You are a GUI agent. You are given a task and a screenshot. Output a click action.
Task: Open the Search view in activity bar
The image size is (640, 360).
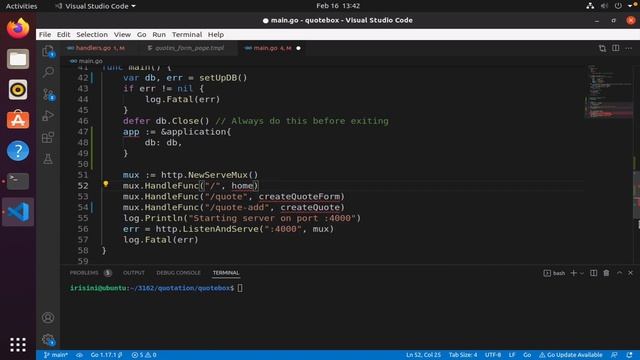48,72
